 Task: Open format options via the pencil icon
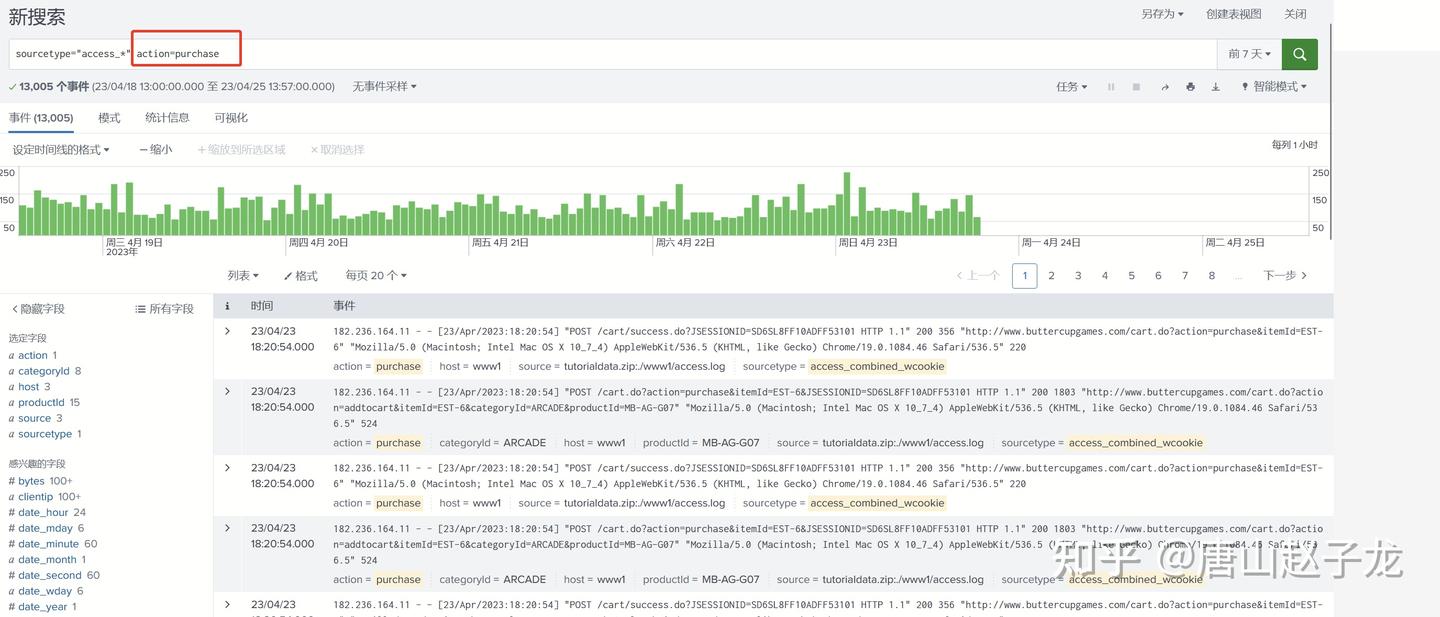[296, 275]
